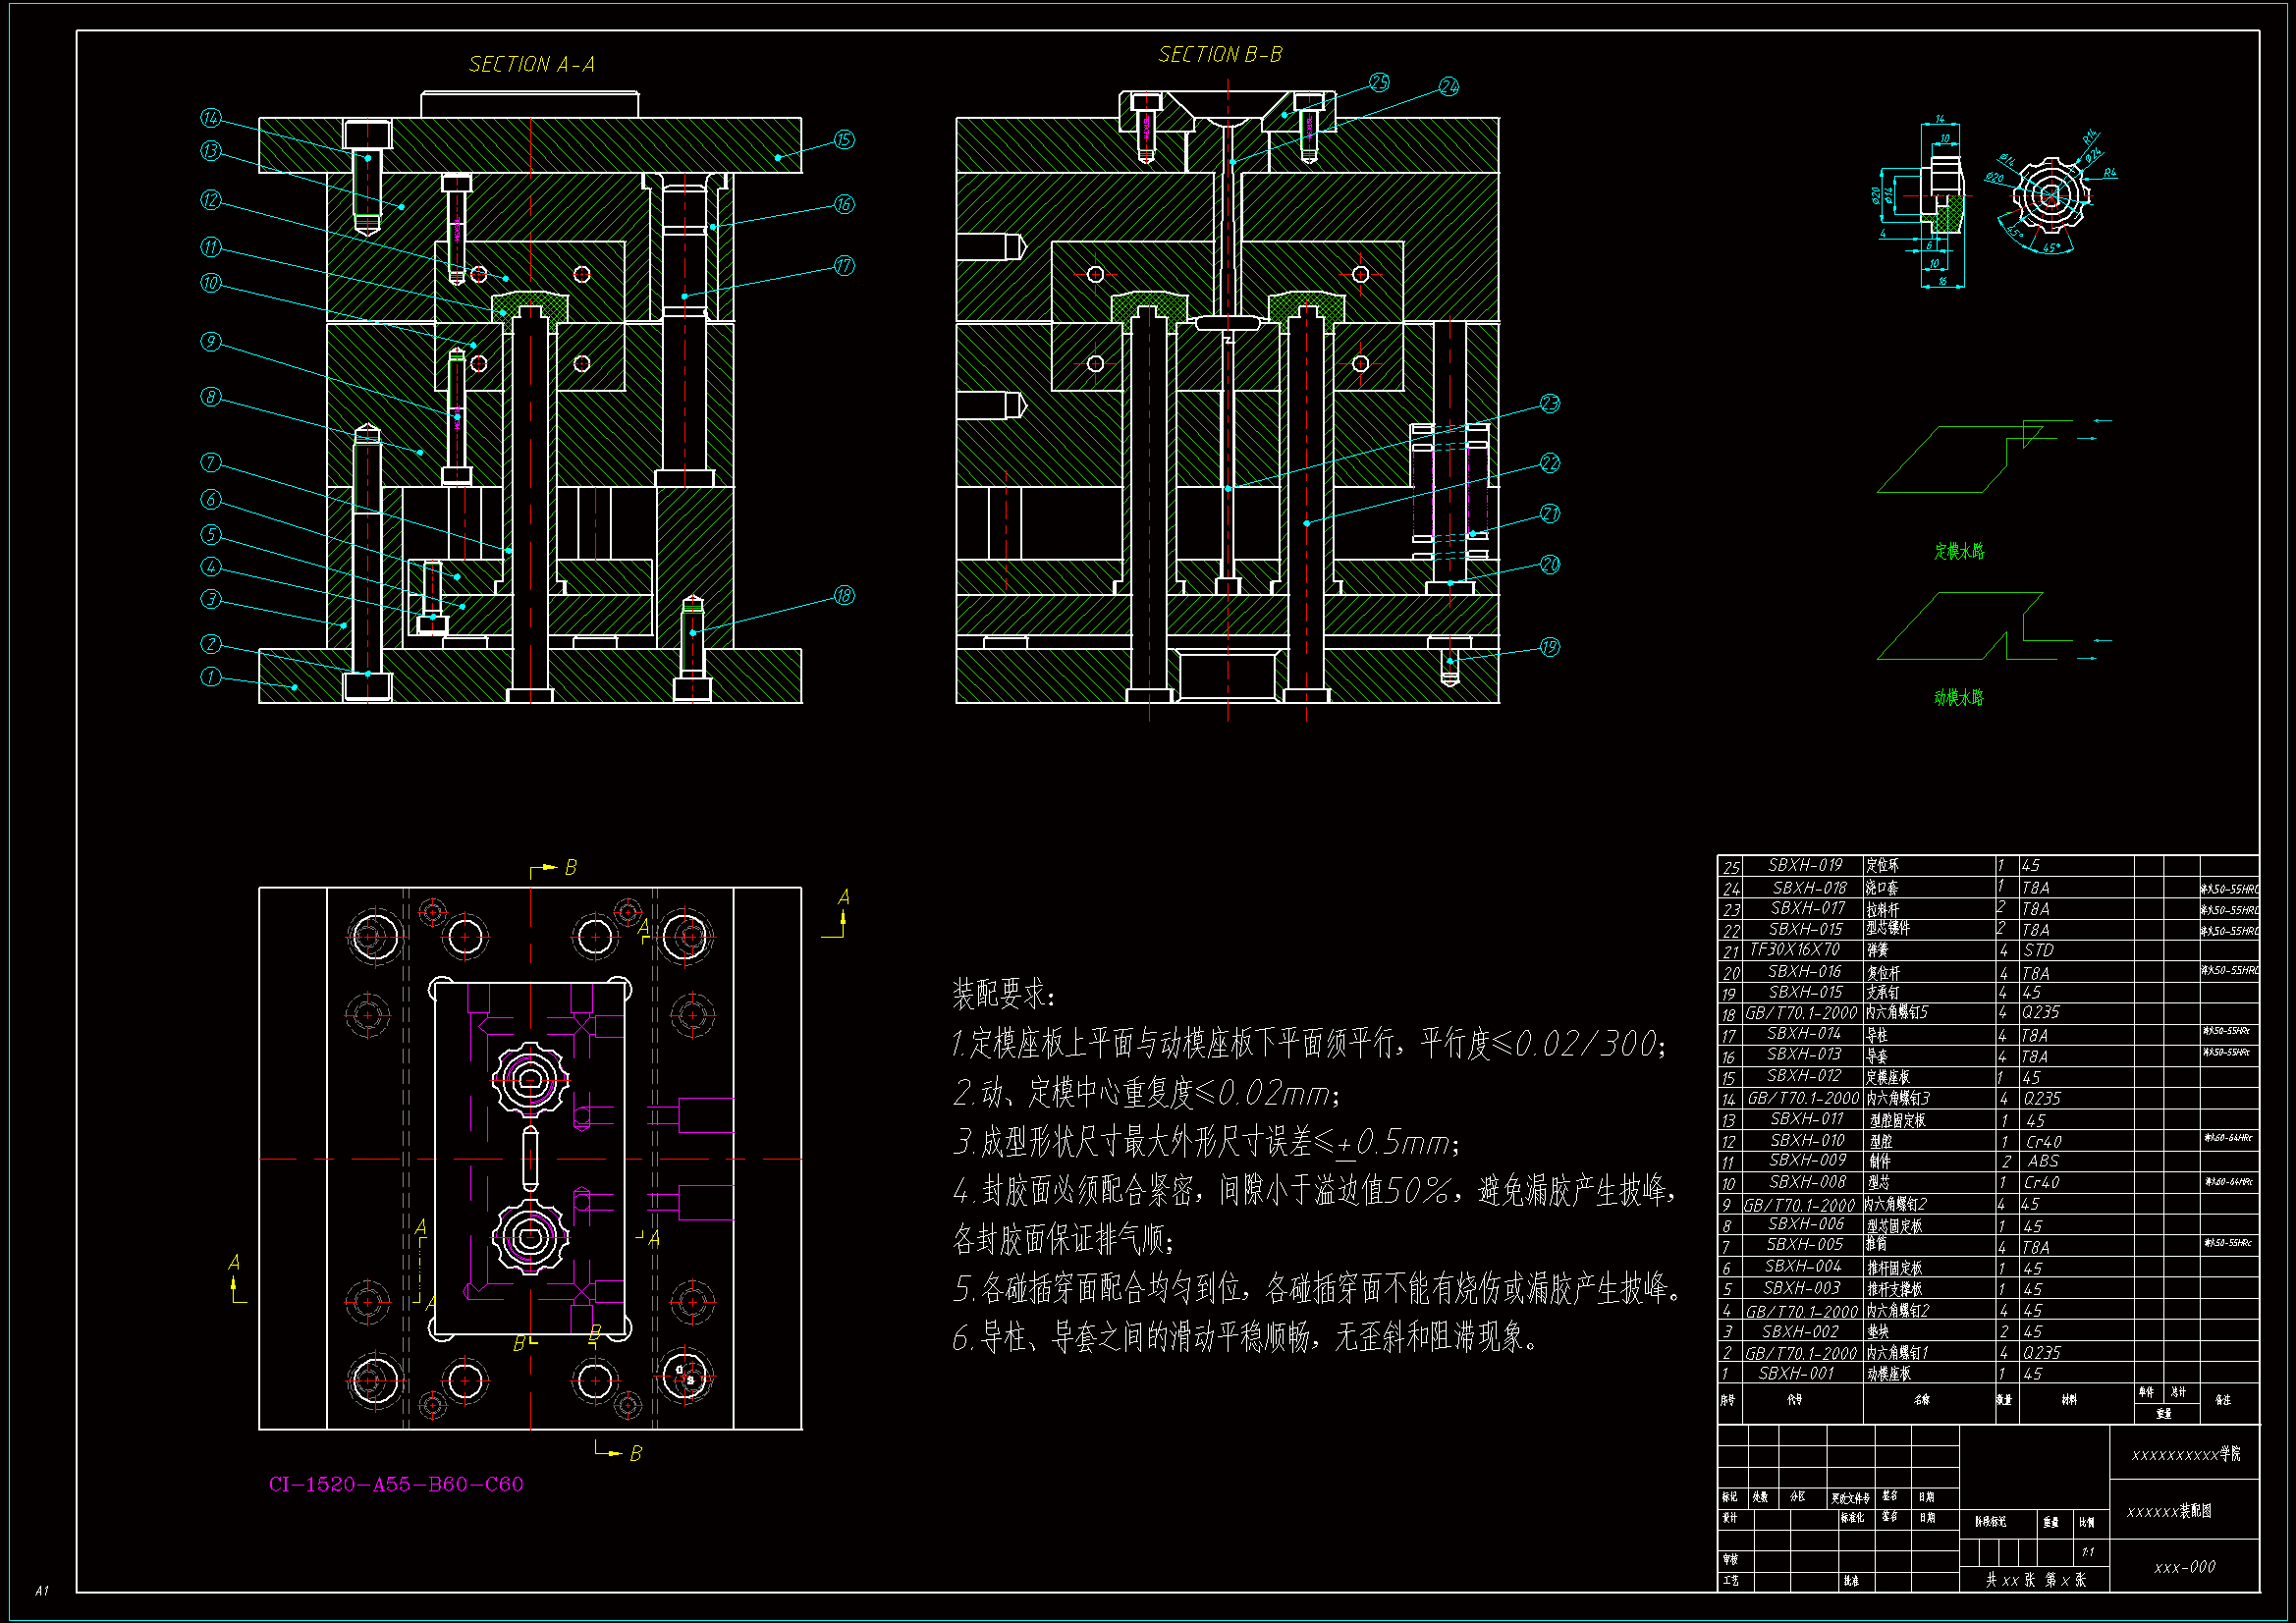Select balloon 14 in Section A-A

pyautogui.click(x=210, y=118)
